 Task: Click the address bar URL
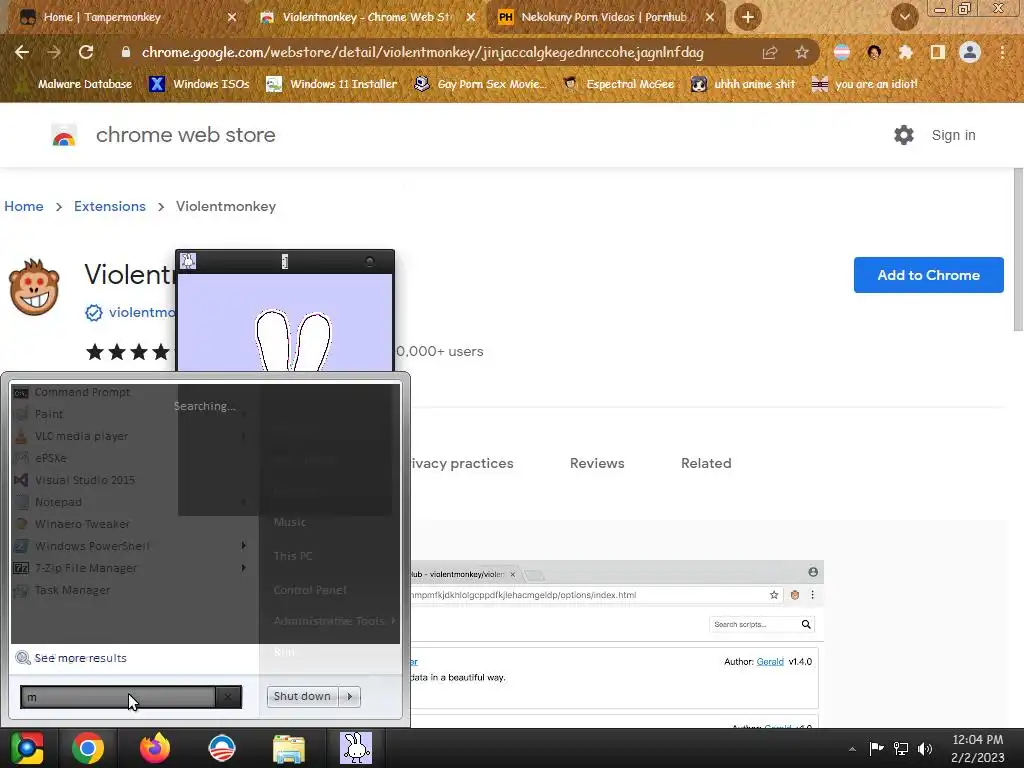tap(423, 52)
